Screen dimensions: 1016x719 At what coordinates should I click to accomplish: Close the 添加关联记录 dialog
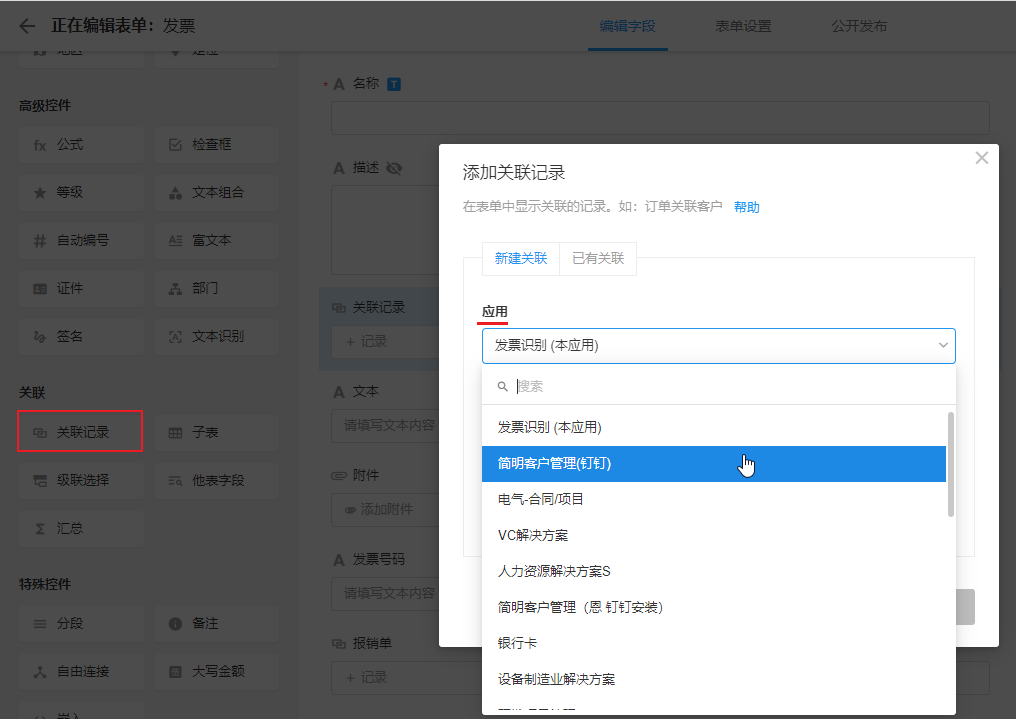981,158
